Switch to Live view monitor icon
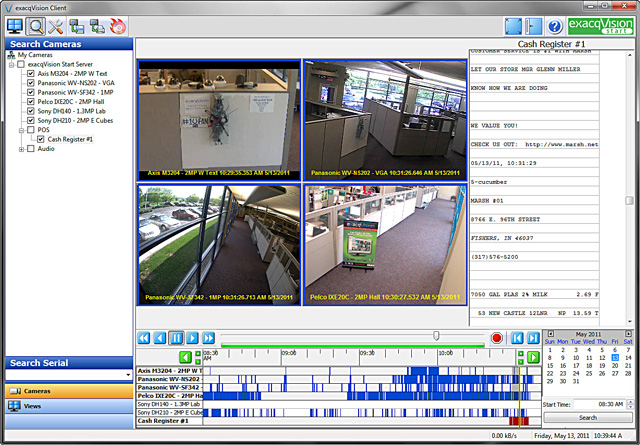Image resolution: width=640 pixels, height=445 pixels. pyautogui.click(x=15, y=26)
